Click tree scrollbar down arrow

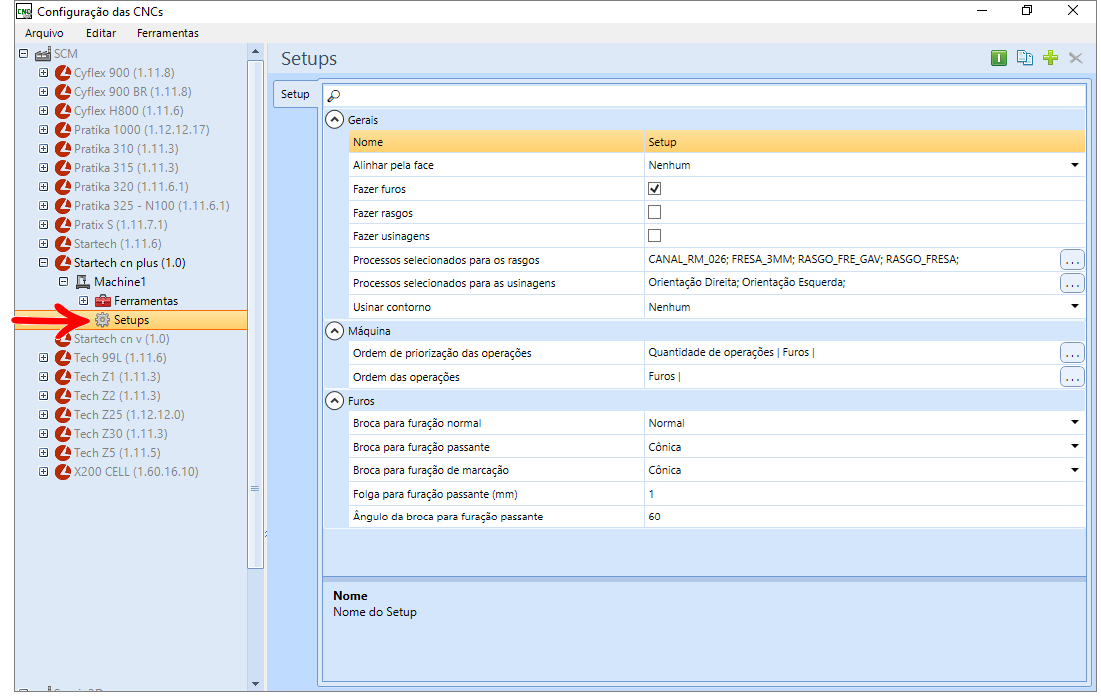[256, 683]
